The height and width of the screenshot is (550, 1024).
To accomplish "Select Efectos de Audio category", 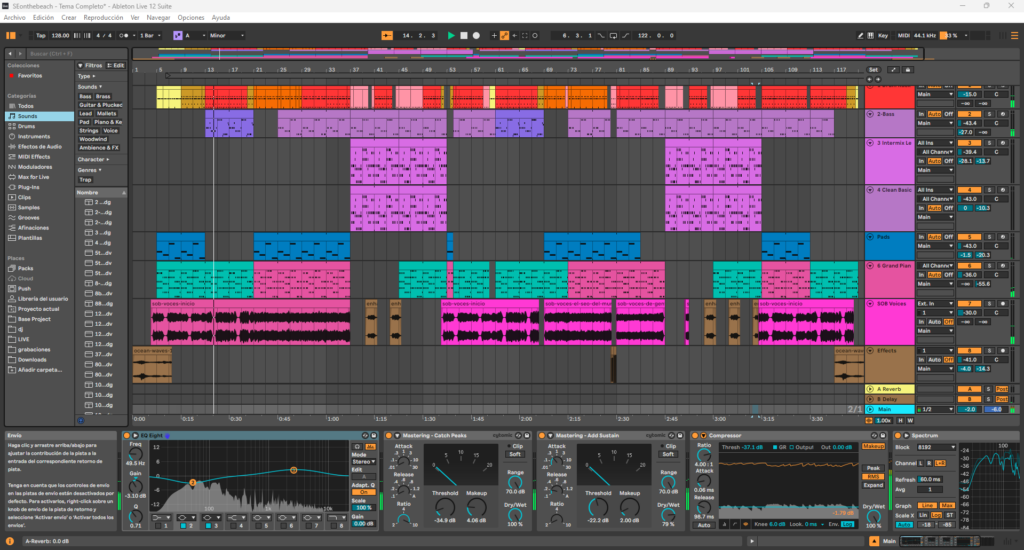I will tap(39, 146).
